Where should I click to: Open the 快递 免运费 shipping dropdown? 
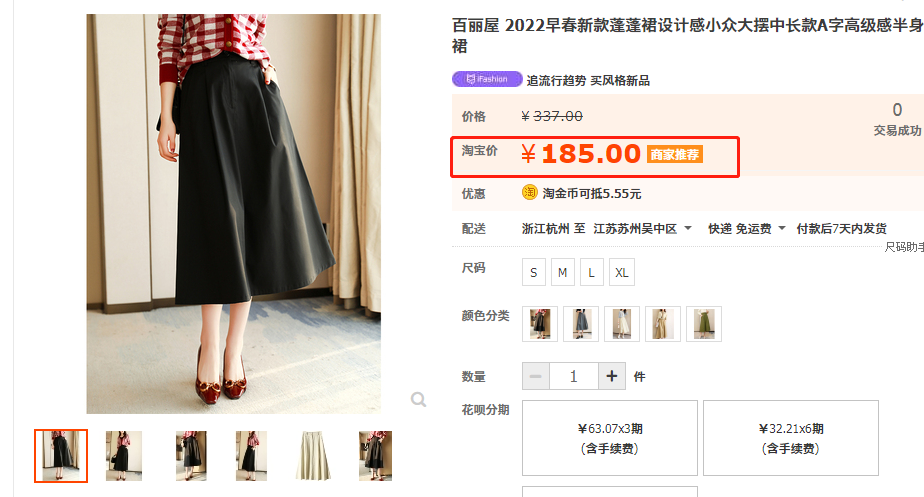(x=747, y=229)
